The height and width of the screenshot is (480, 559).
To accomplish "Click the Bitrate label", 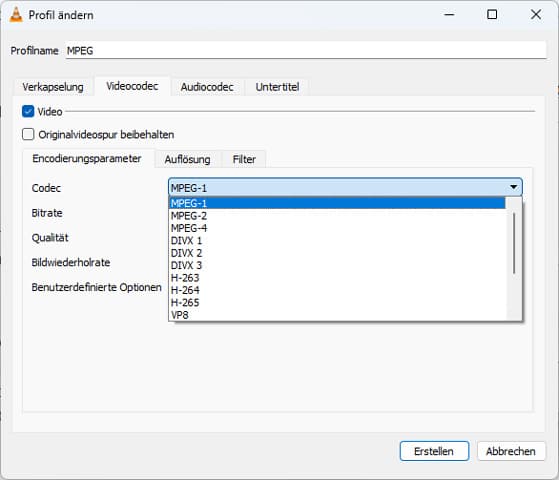I will pyautogui.click(x=47, y=213).
